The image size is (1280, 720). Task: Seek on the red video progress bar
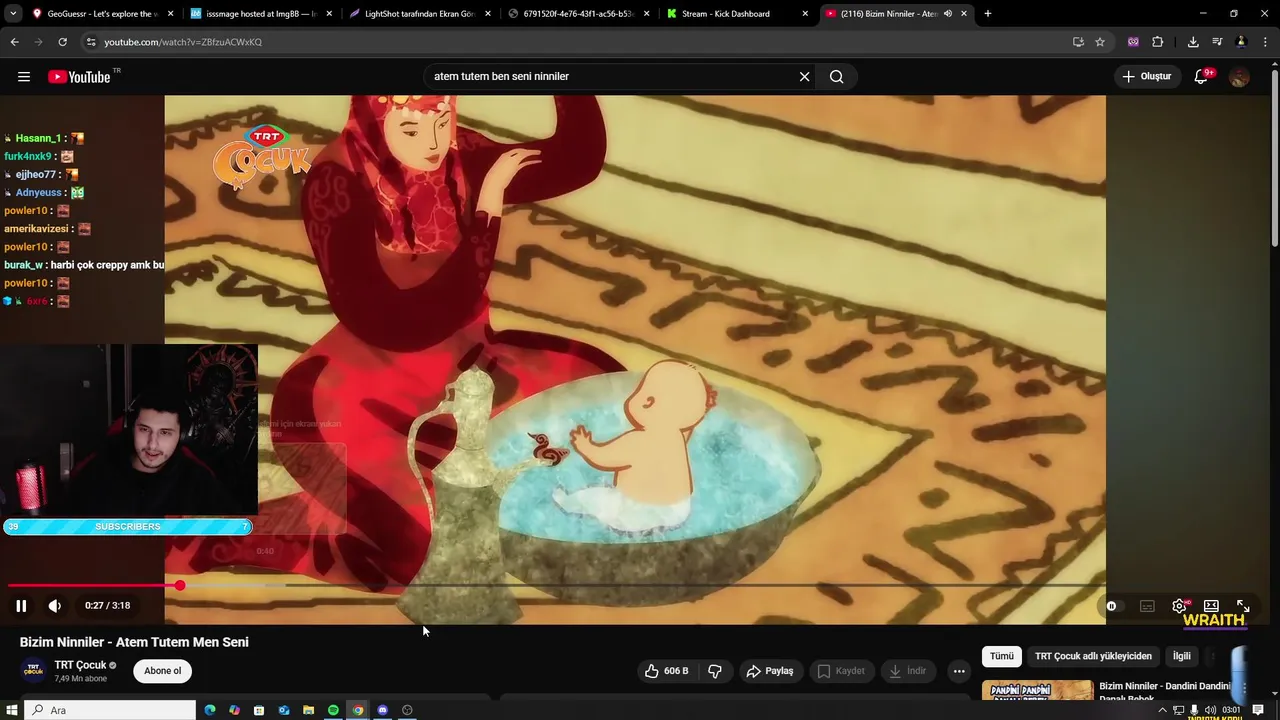click(557, 585)
